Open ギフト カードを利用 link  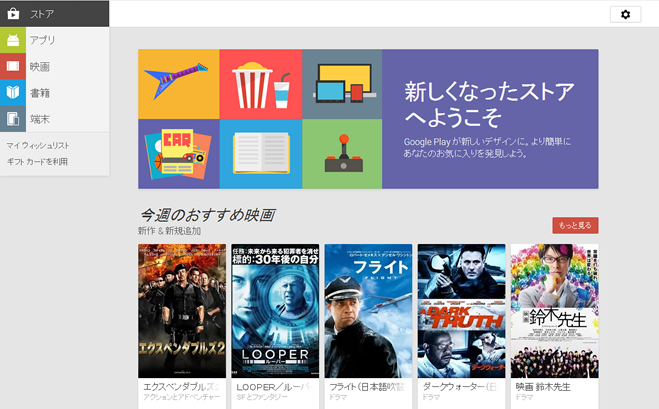click(37, 161)
